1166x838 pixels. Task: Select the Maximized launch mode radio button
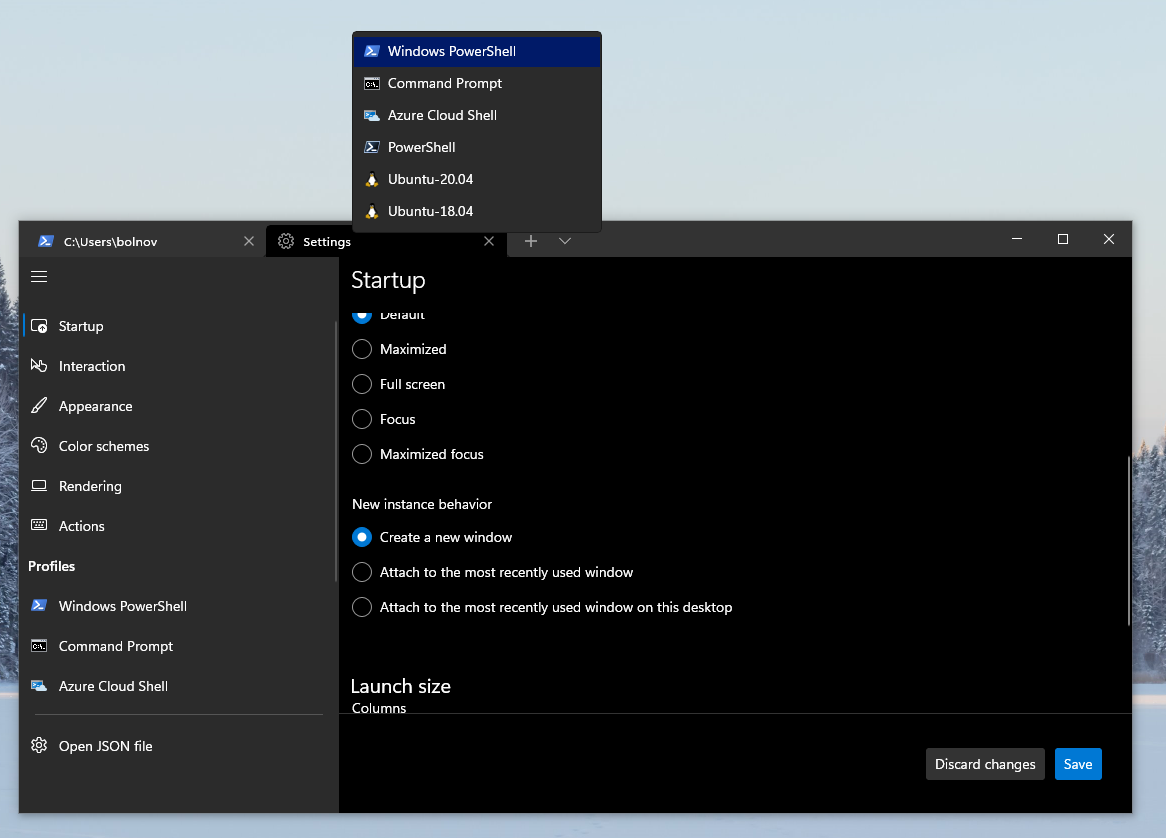pos(361,349)
